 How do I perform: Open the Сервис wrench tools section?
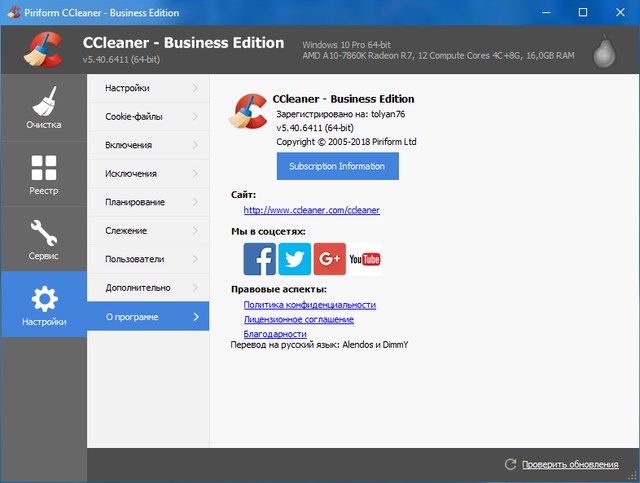[44, 239]
